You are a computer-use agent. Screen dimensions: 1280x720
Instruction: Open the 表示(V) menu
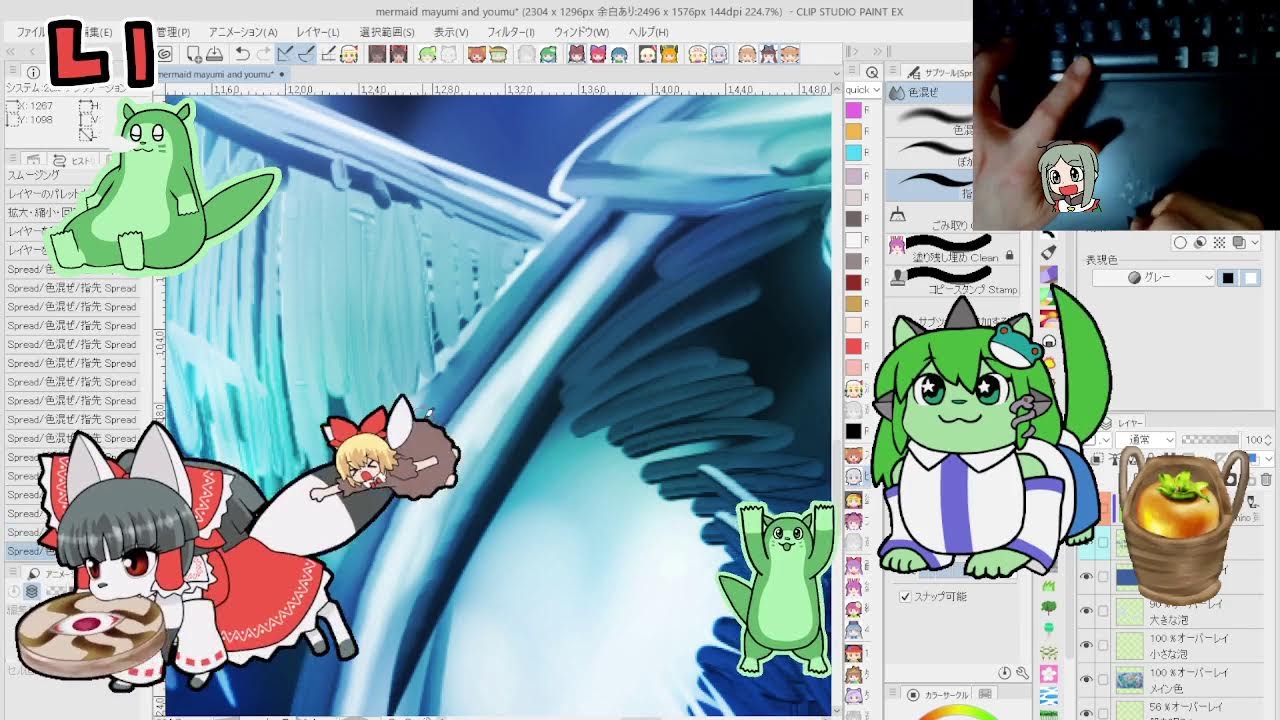coord(451,32)
